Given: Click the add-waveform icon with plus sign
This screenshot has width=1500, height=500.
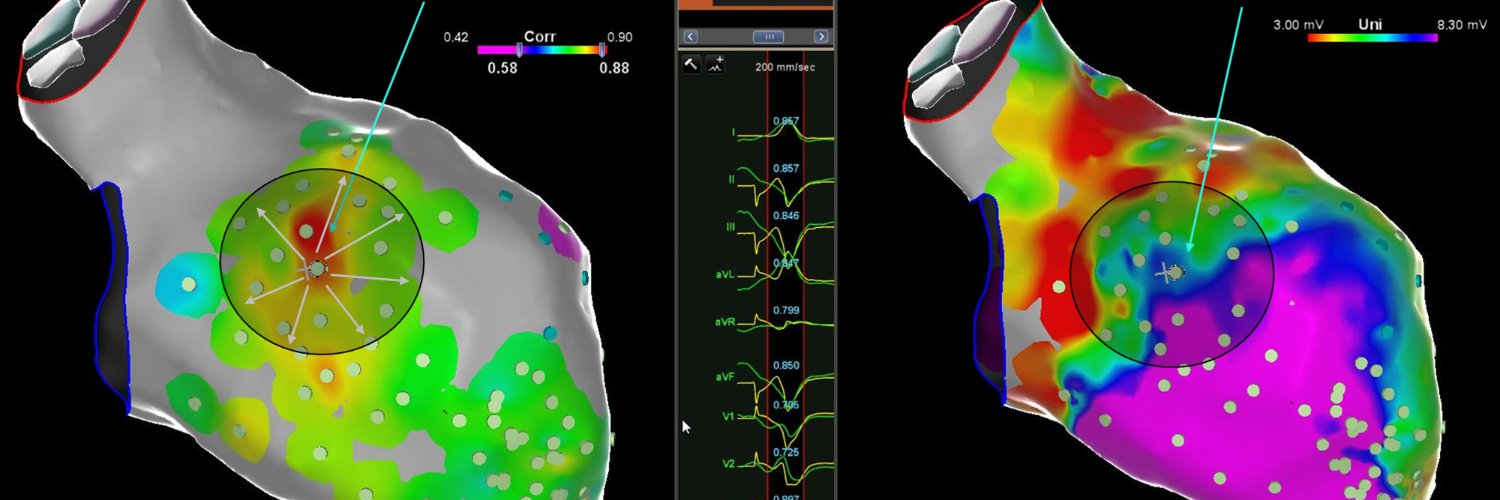Looking at the screenshot, I should pyautogui.click(x=716, y=64).
